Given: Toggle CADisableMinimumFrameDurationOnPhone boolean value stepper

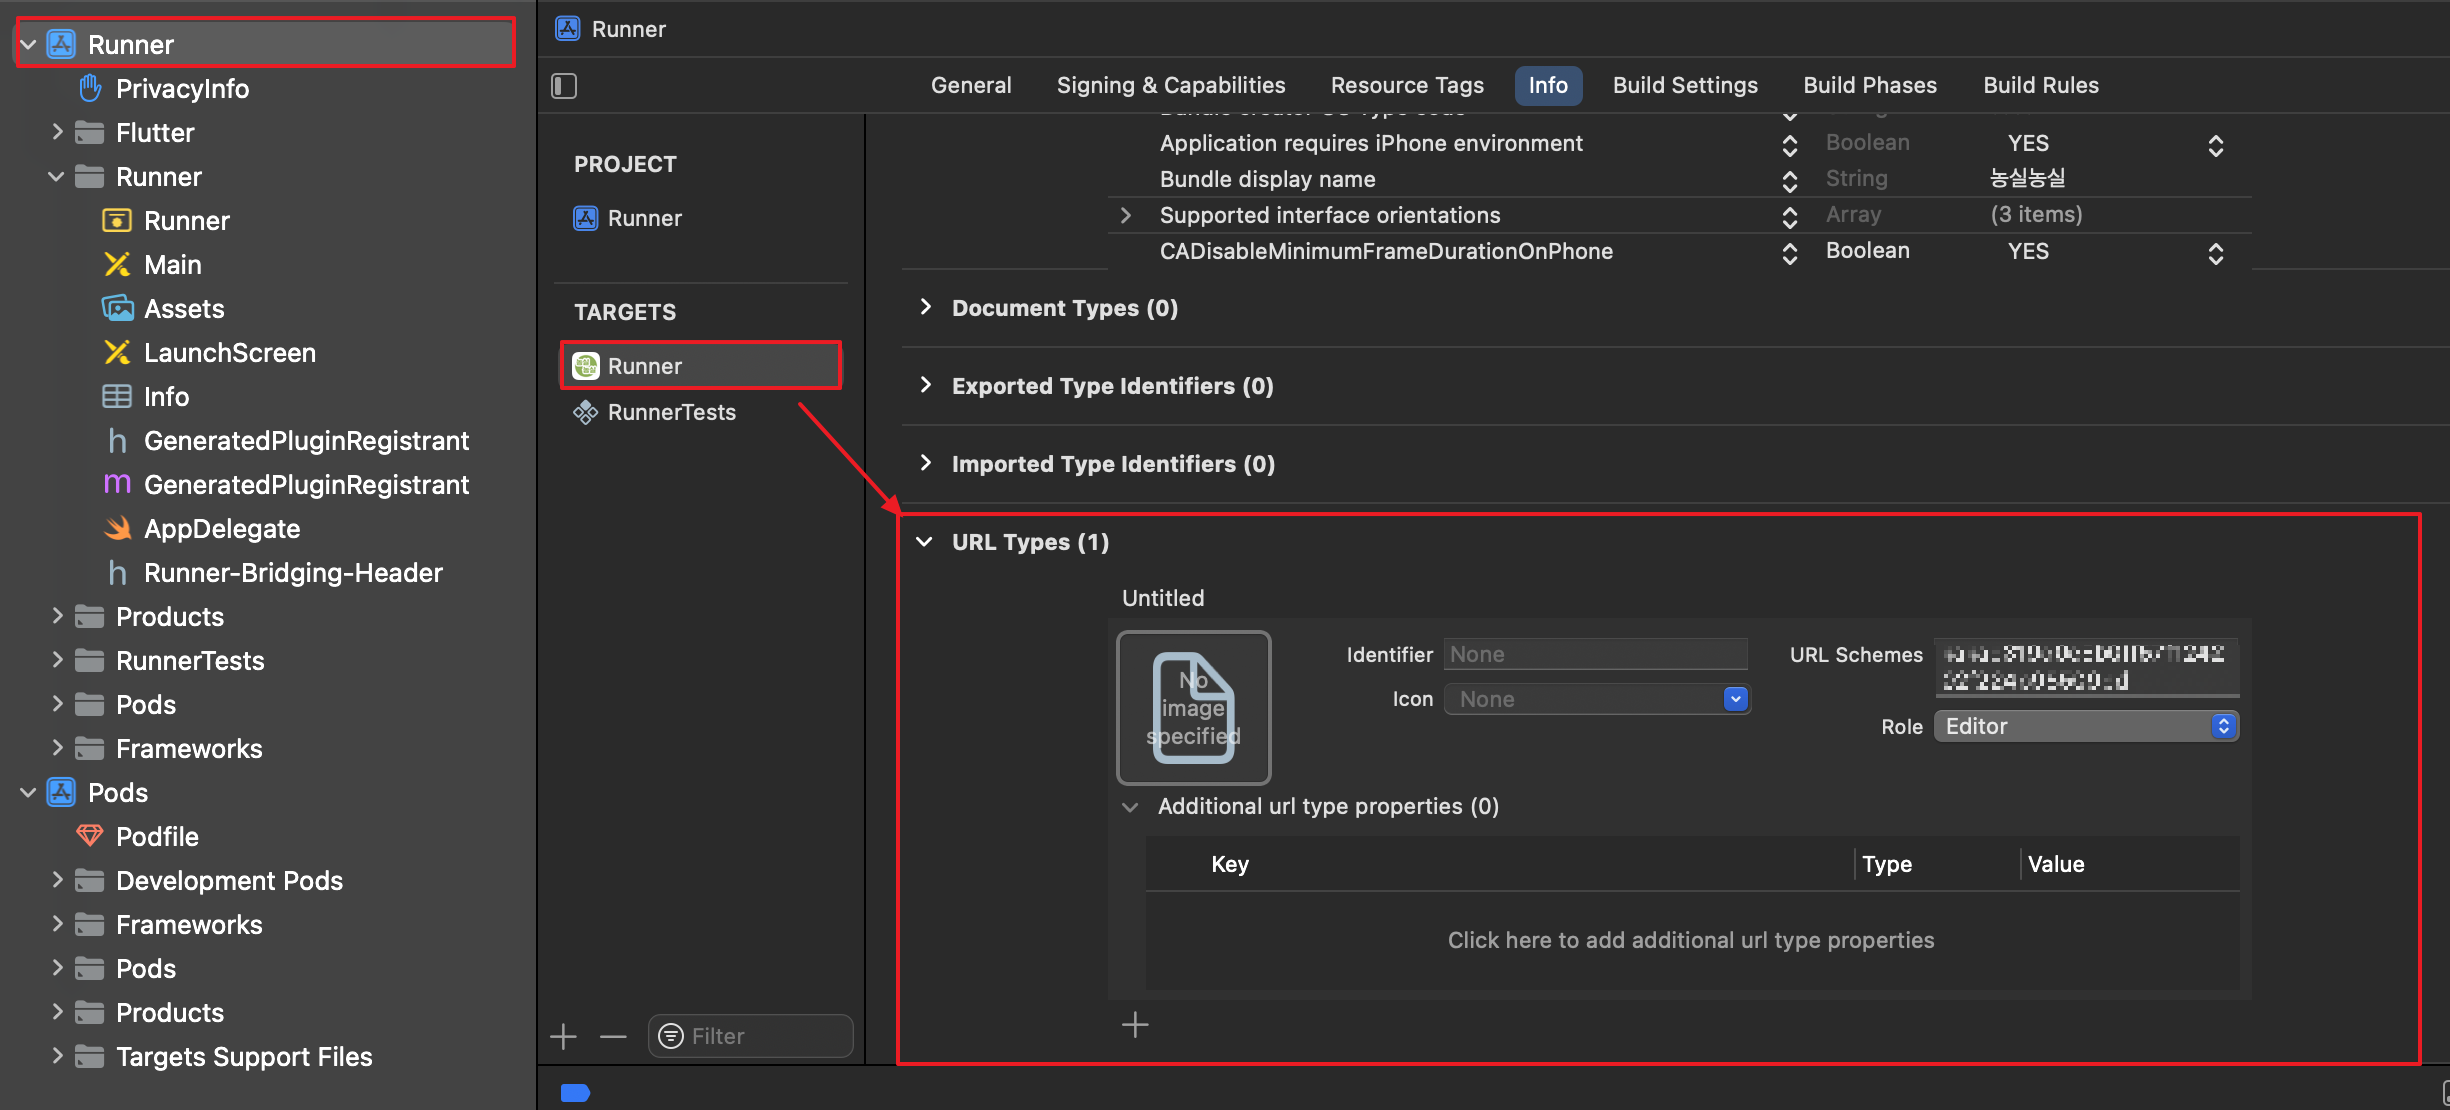Looking at the screenshot, I should pyautogui.click(x=2215, y=253).
